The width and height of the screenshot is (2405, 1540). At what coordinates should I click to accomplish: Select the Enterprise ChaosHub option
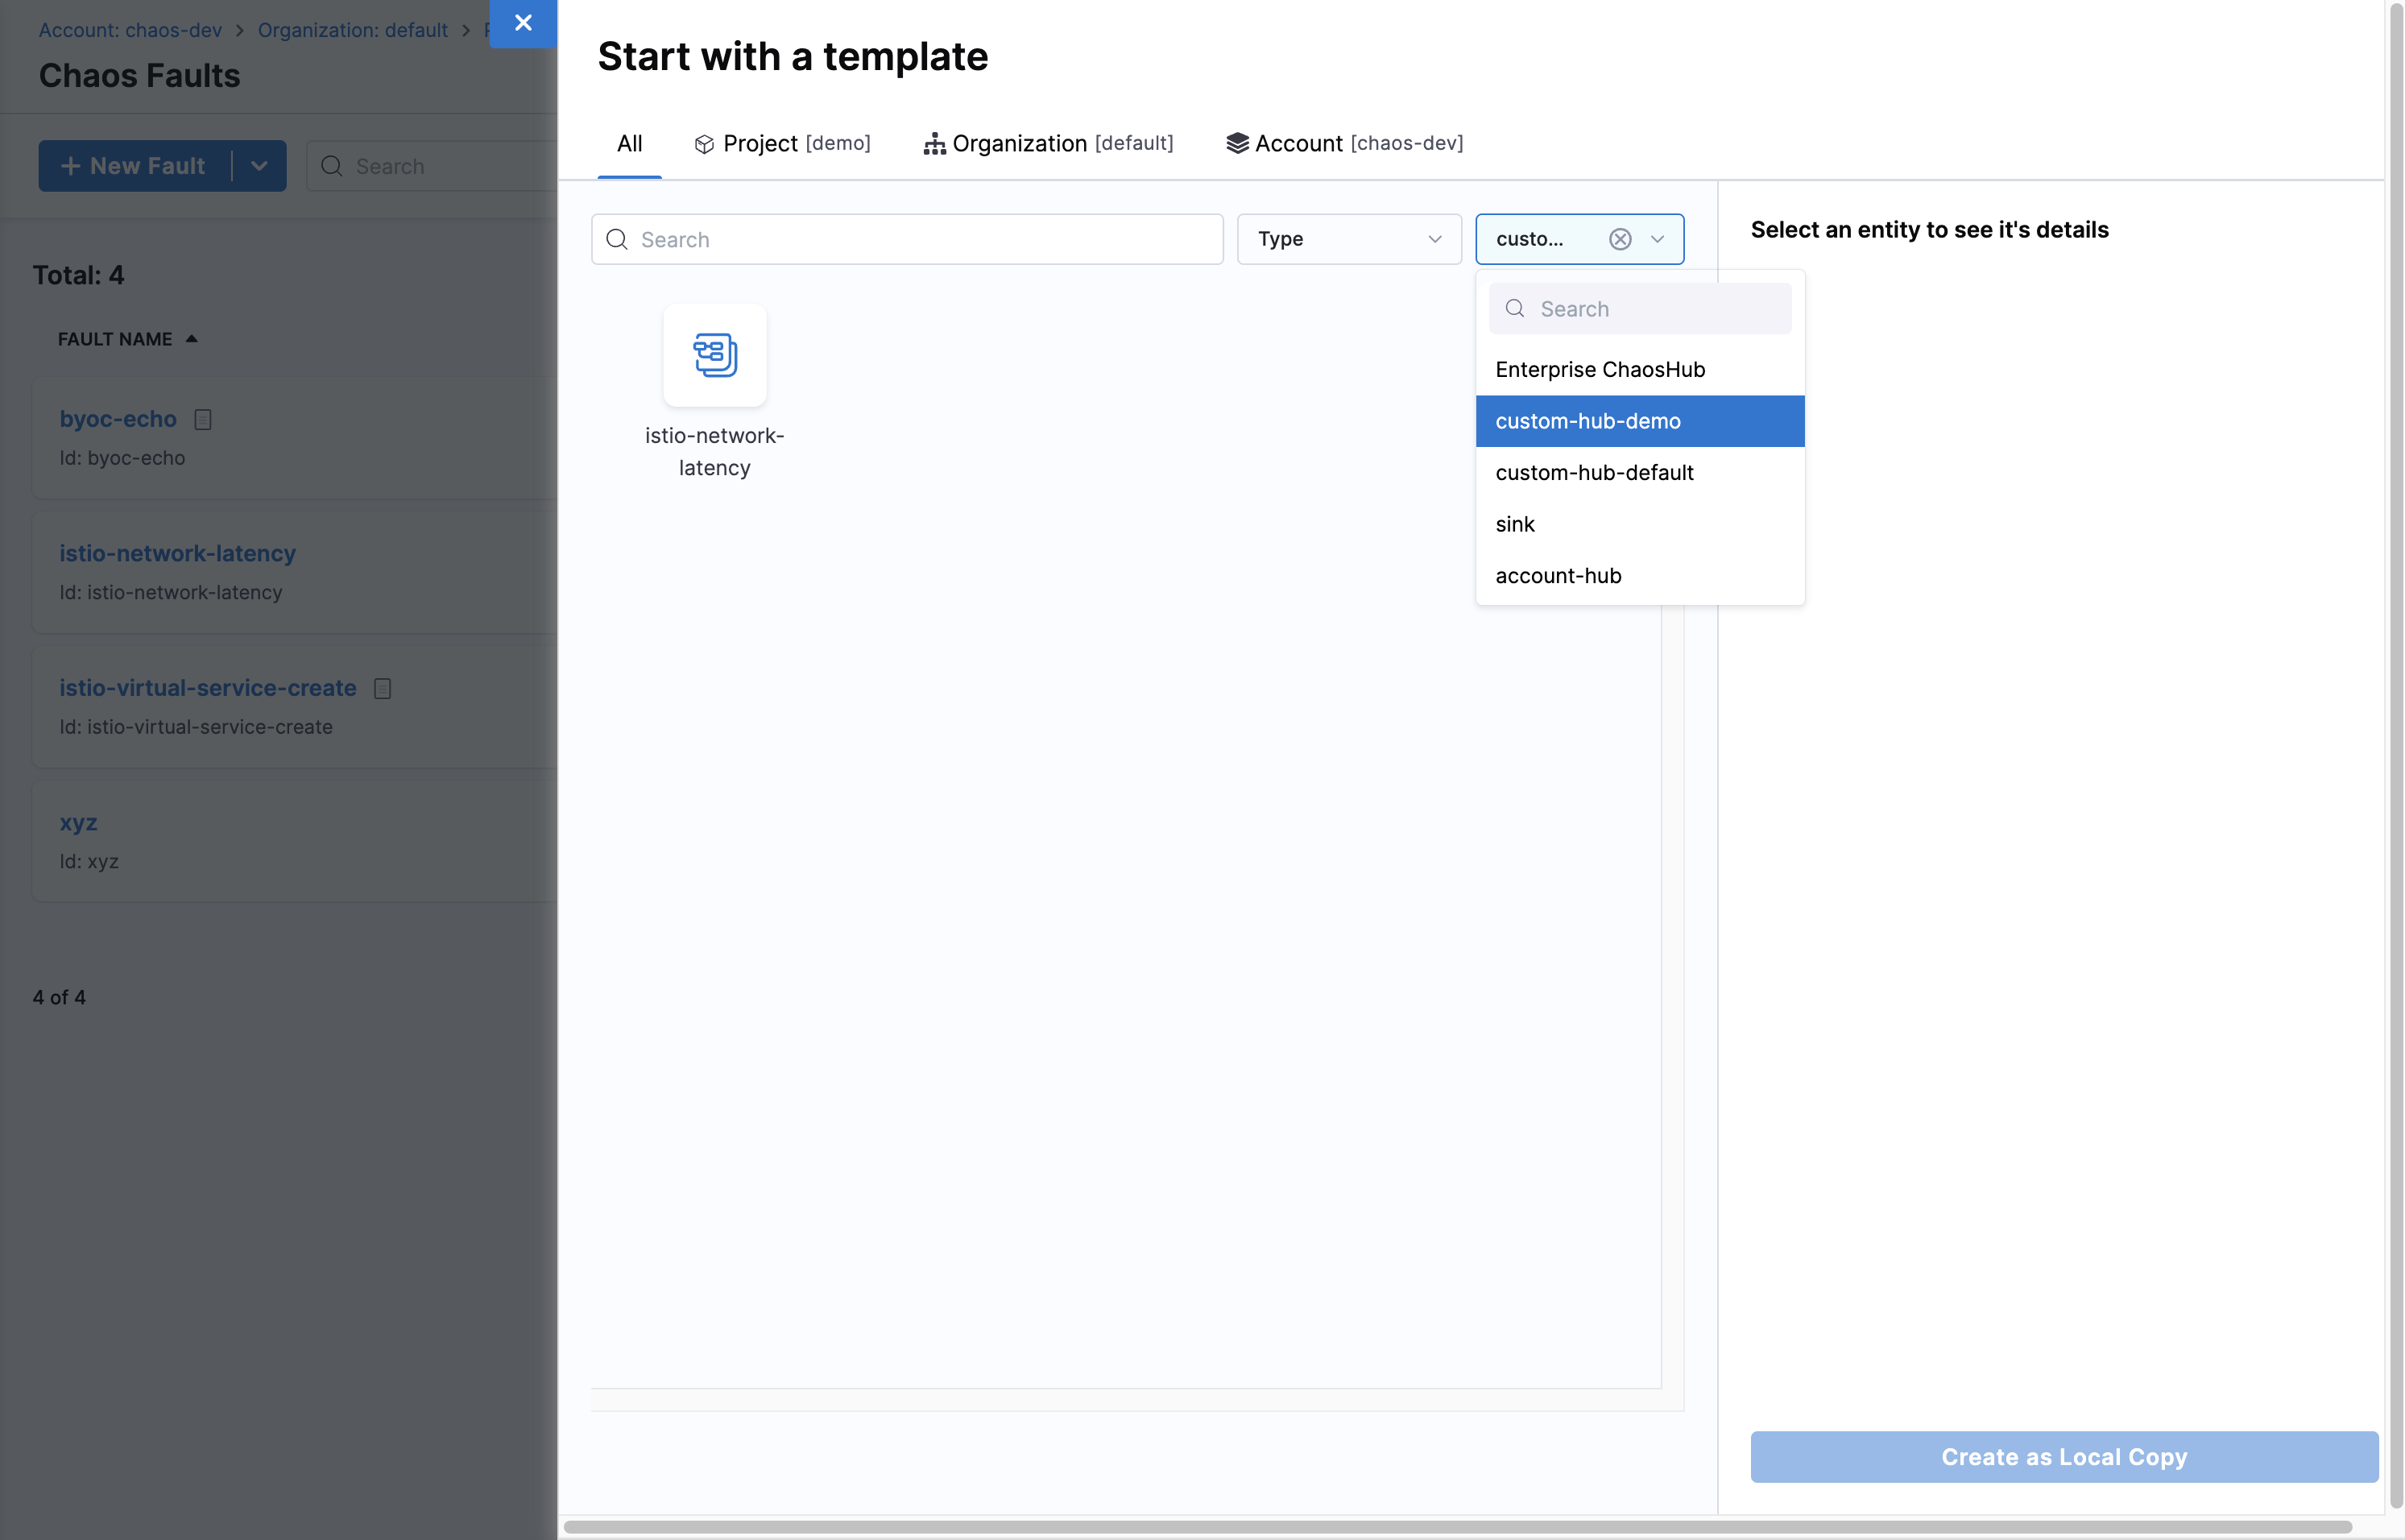[1600, 369]
